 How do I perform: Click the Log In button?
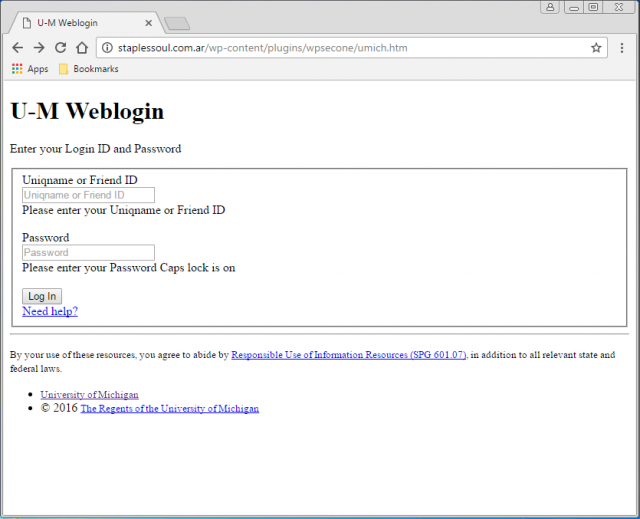(42, 296)
